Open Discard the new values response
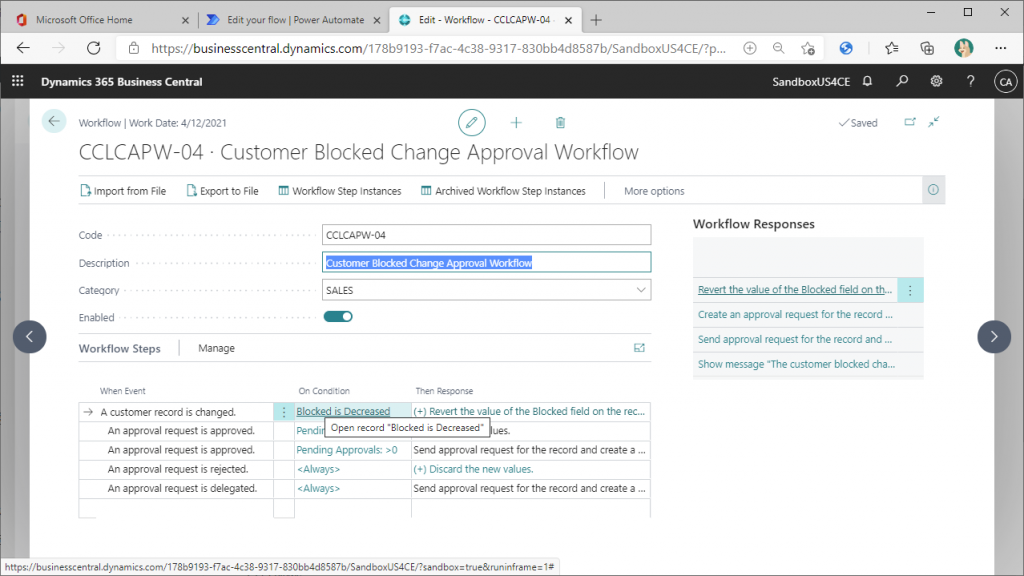The image size is (1024, 576). point(473,469)
